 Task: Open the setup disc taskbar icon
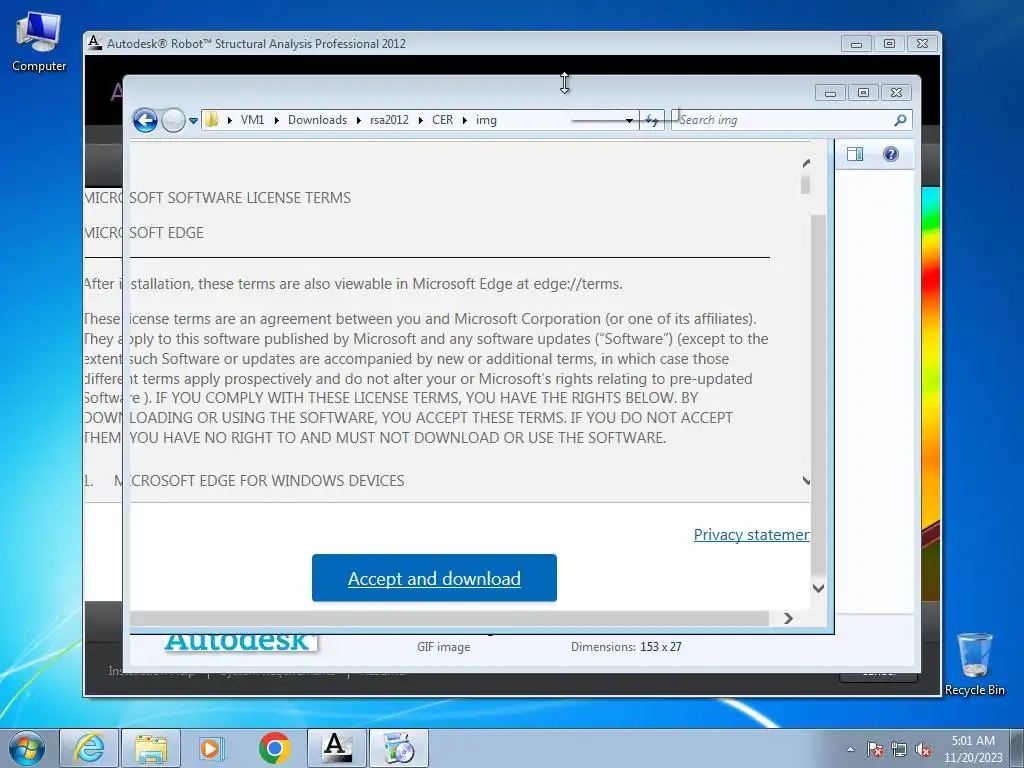399,748
